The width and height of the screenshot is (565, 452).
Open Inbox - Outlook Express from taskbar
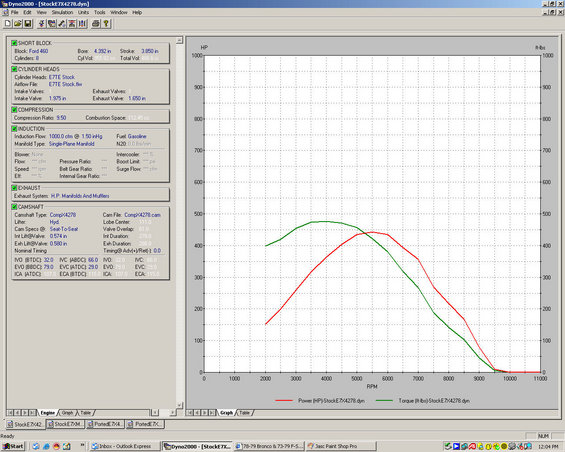point(125,446)
